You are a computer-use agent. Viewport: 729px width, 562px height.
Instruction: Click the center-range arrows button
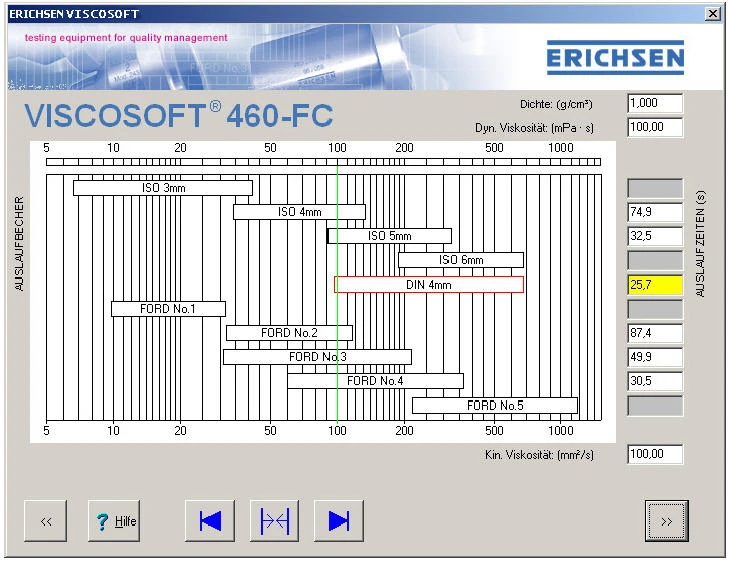(274, 521)
